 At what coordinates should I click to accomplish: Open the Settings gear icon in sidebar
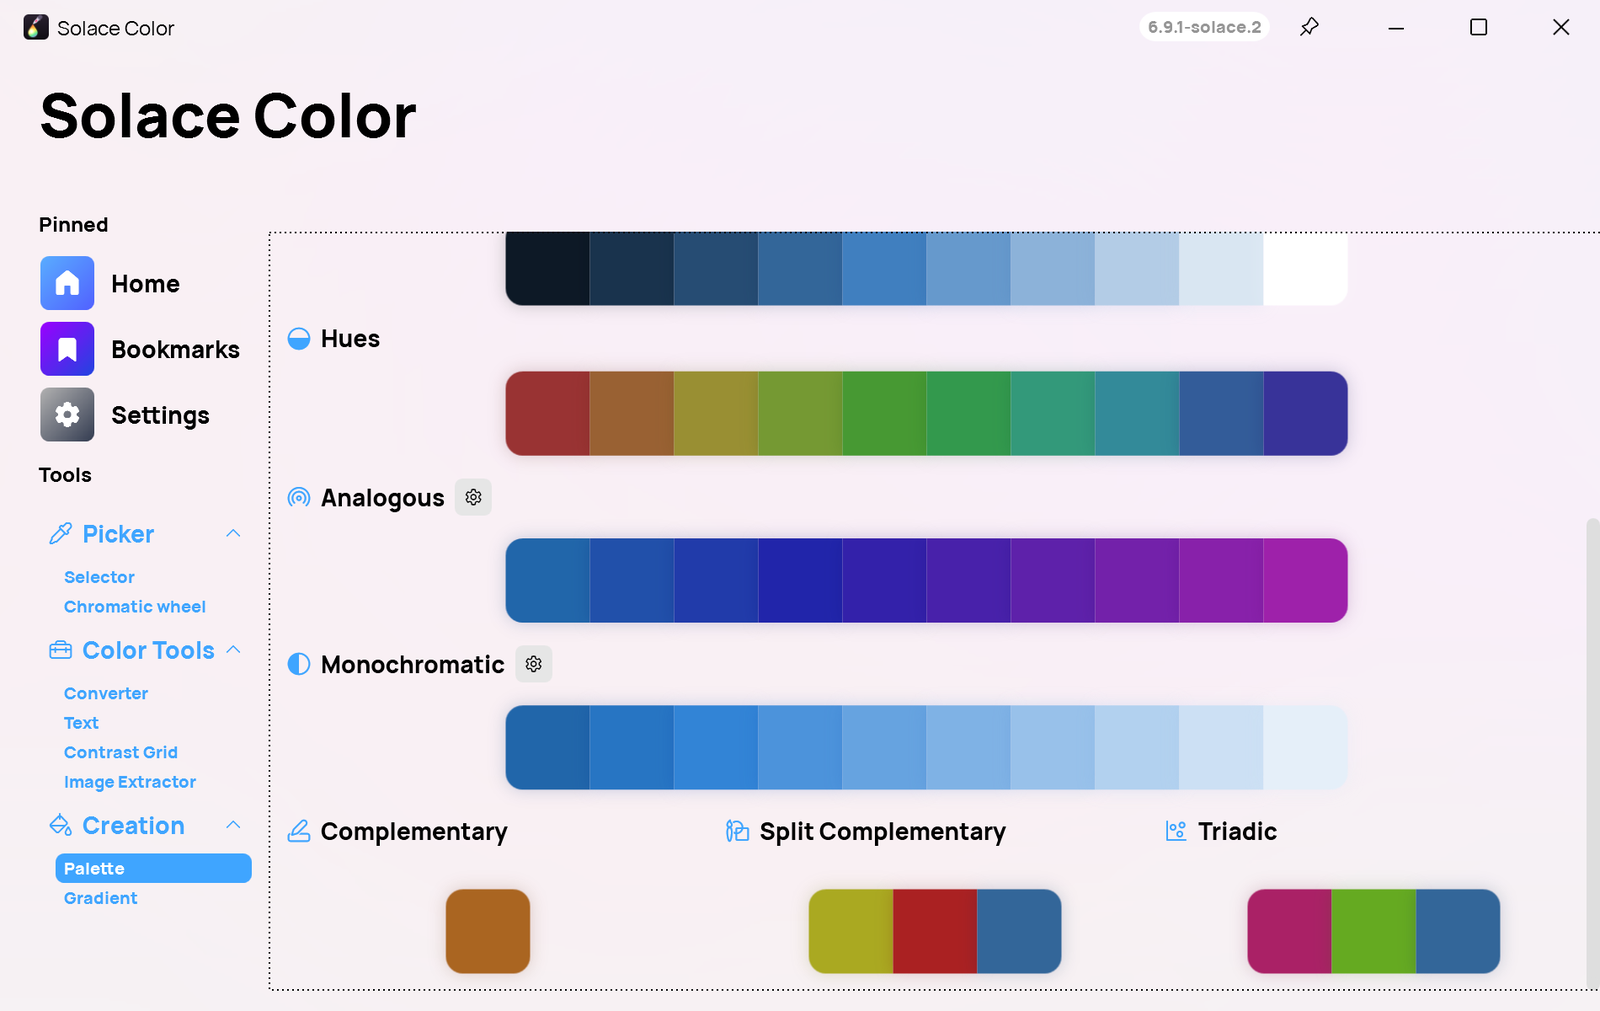tap(67, 415)
